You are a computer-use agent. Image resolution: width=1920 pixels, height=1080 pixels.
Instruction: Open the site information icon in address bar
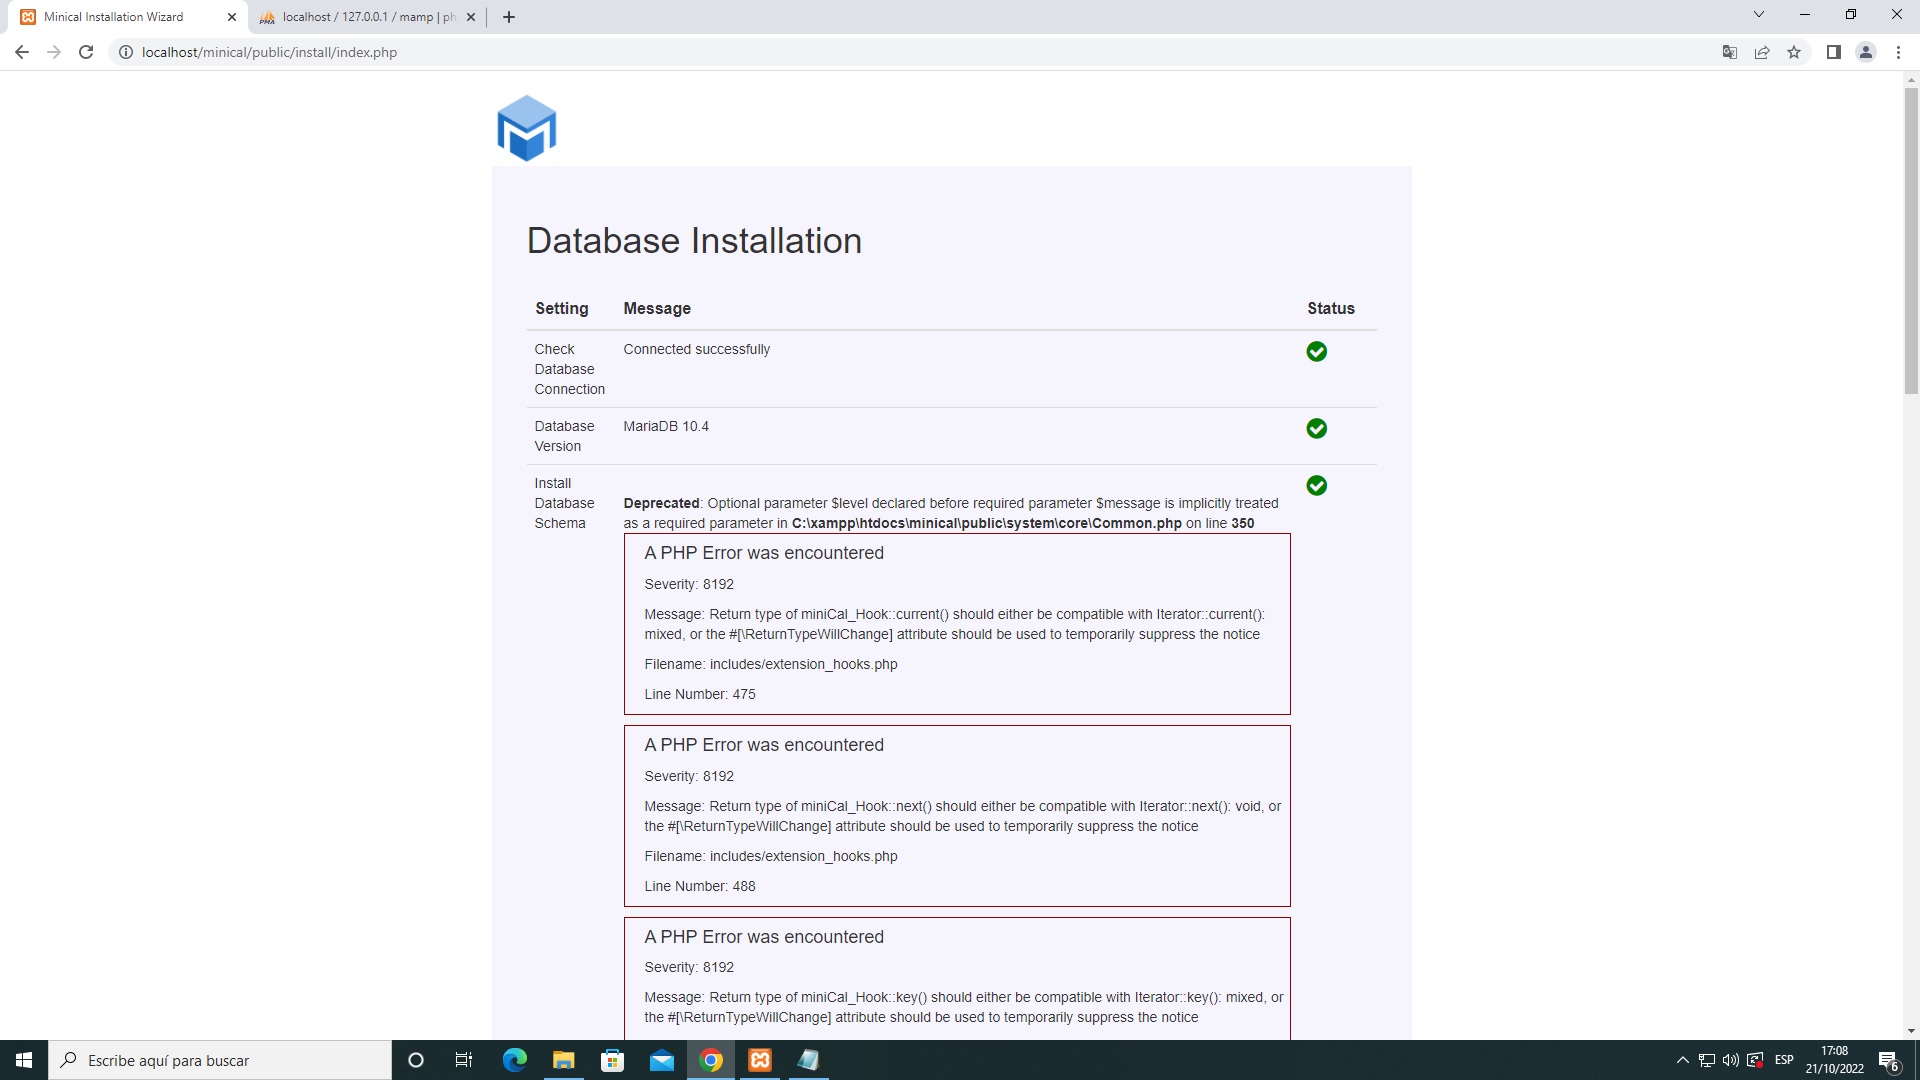pyautogui.click(x=126, y=52)
